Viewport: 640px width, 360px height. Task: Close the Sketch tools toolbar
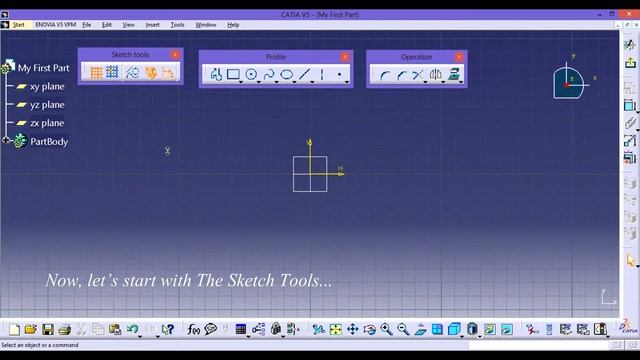click(x=175, y=54)
